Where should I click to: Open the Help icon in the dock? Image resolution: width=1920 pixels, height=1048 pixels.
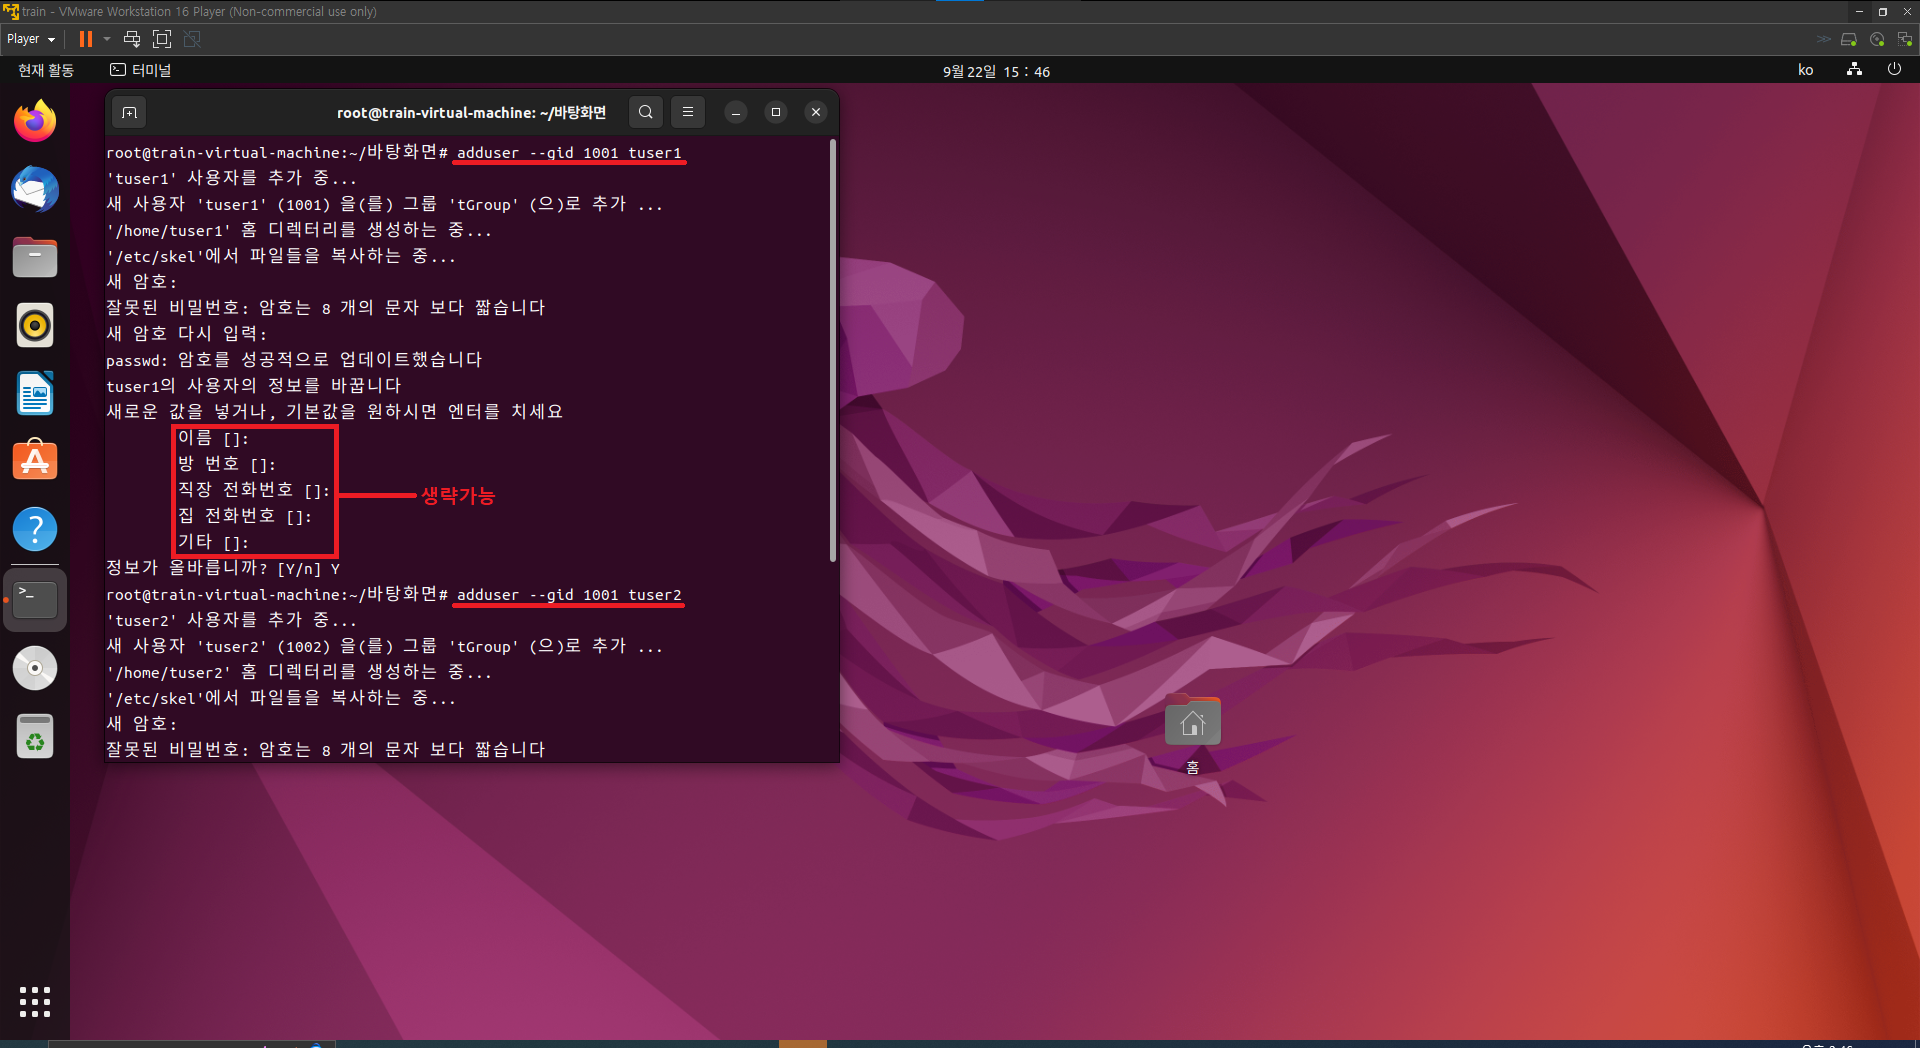coord(35,529)
